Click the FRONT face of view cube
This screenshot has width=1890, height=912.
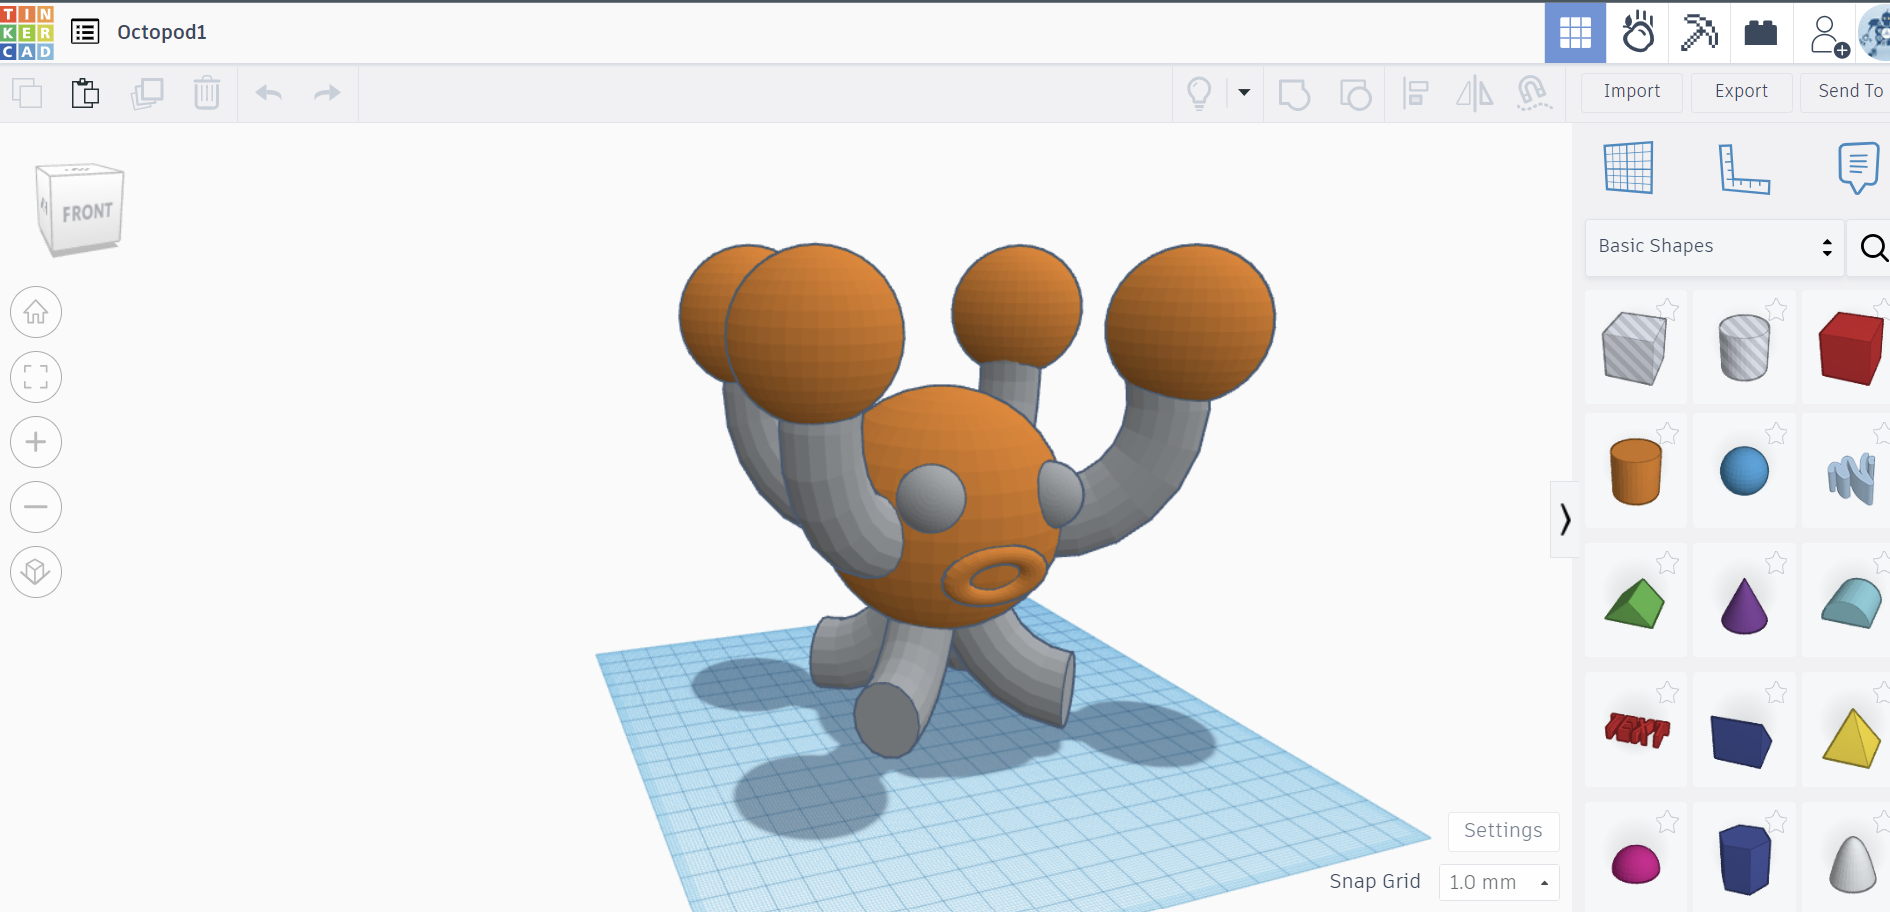[x=87, y=213]
